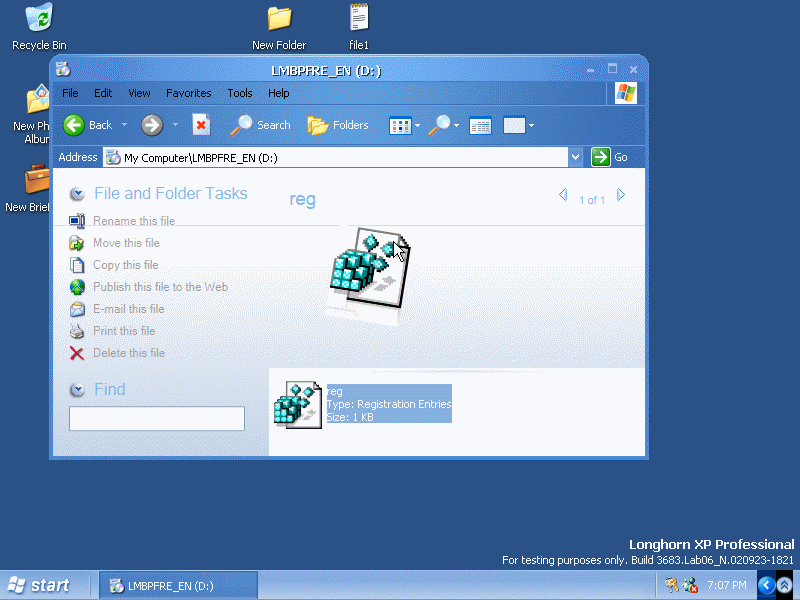This screenshot has width=800, height=600.
Task: Click the green Go arrow button
Action: [601, 157]
